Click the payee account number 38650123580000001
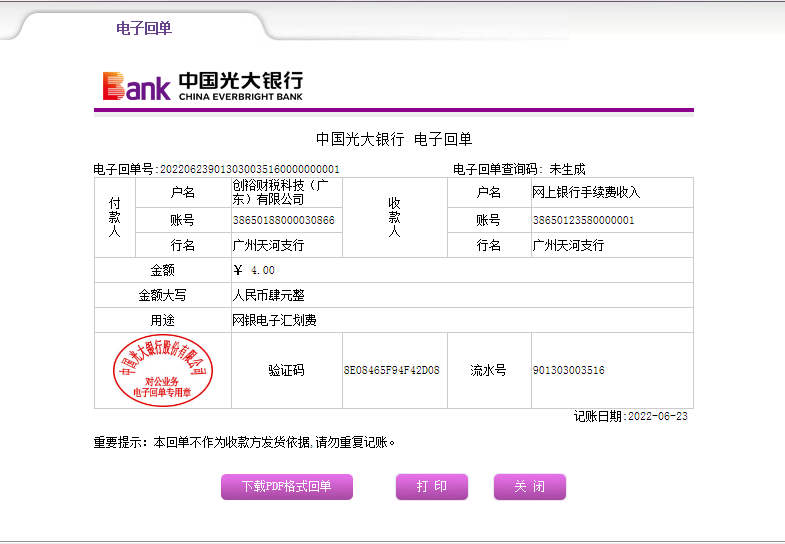The image size is (785, 544). click(x=583, y=220)
